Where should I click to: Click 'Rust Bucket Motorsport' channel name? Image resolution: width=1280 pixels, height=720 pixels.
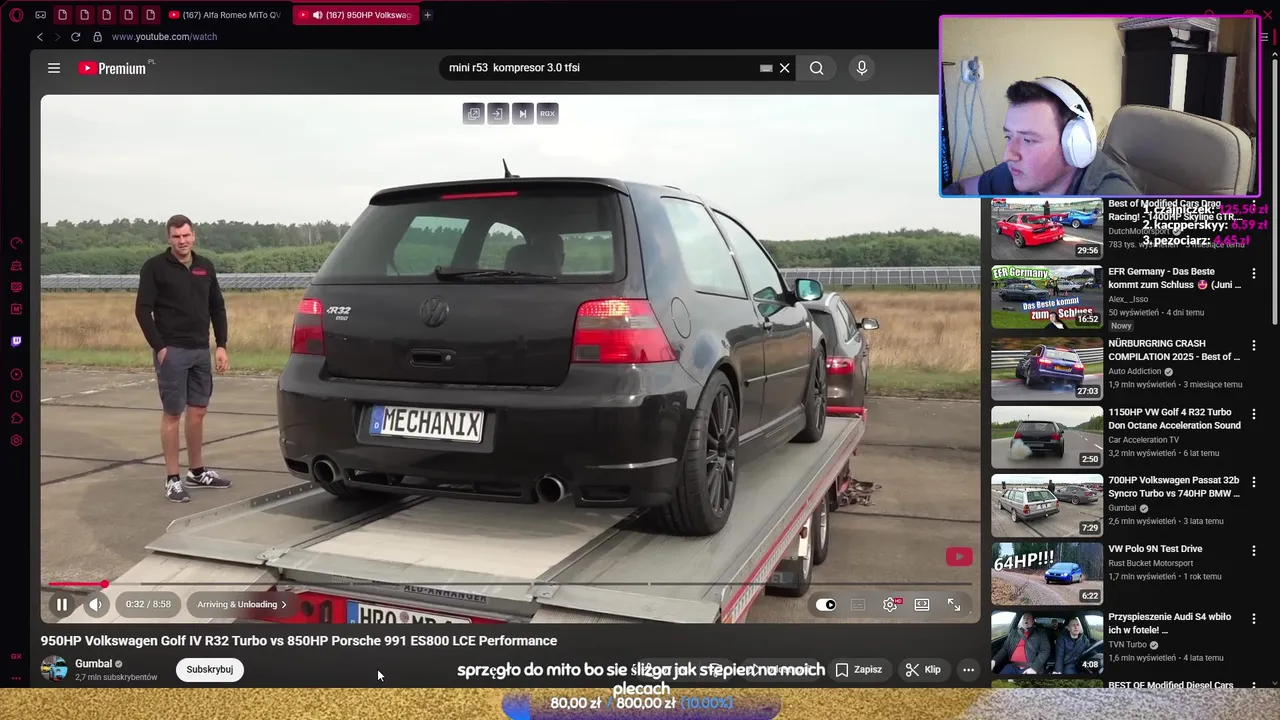pos(1151,563)
